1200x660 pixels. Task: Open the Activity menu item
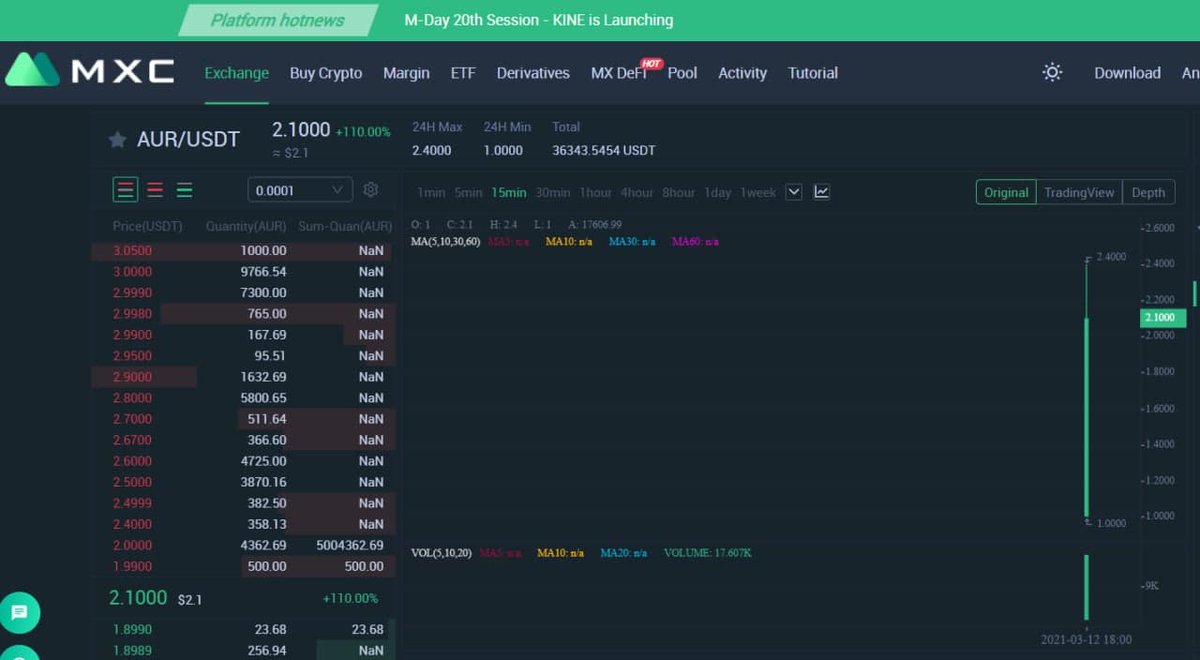[742, 73]
